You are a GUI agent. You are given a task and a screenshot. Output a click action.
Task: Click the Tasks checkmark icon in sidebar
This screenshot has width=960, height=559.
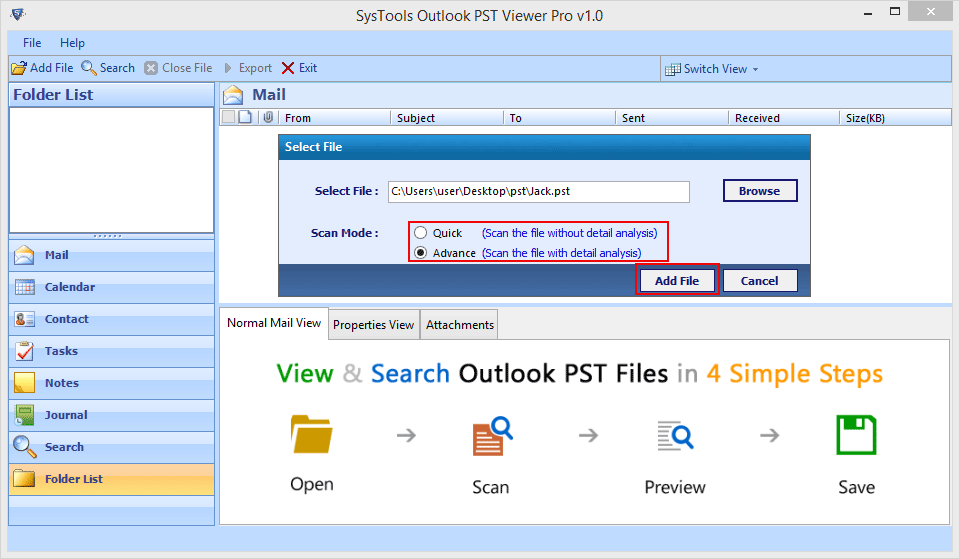click(24, 351)
